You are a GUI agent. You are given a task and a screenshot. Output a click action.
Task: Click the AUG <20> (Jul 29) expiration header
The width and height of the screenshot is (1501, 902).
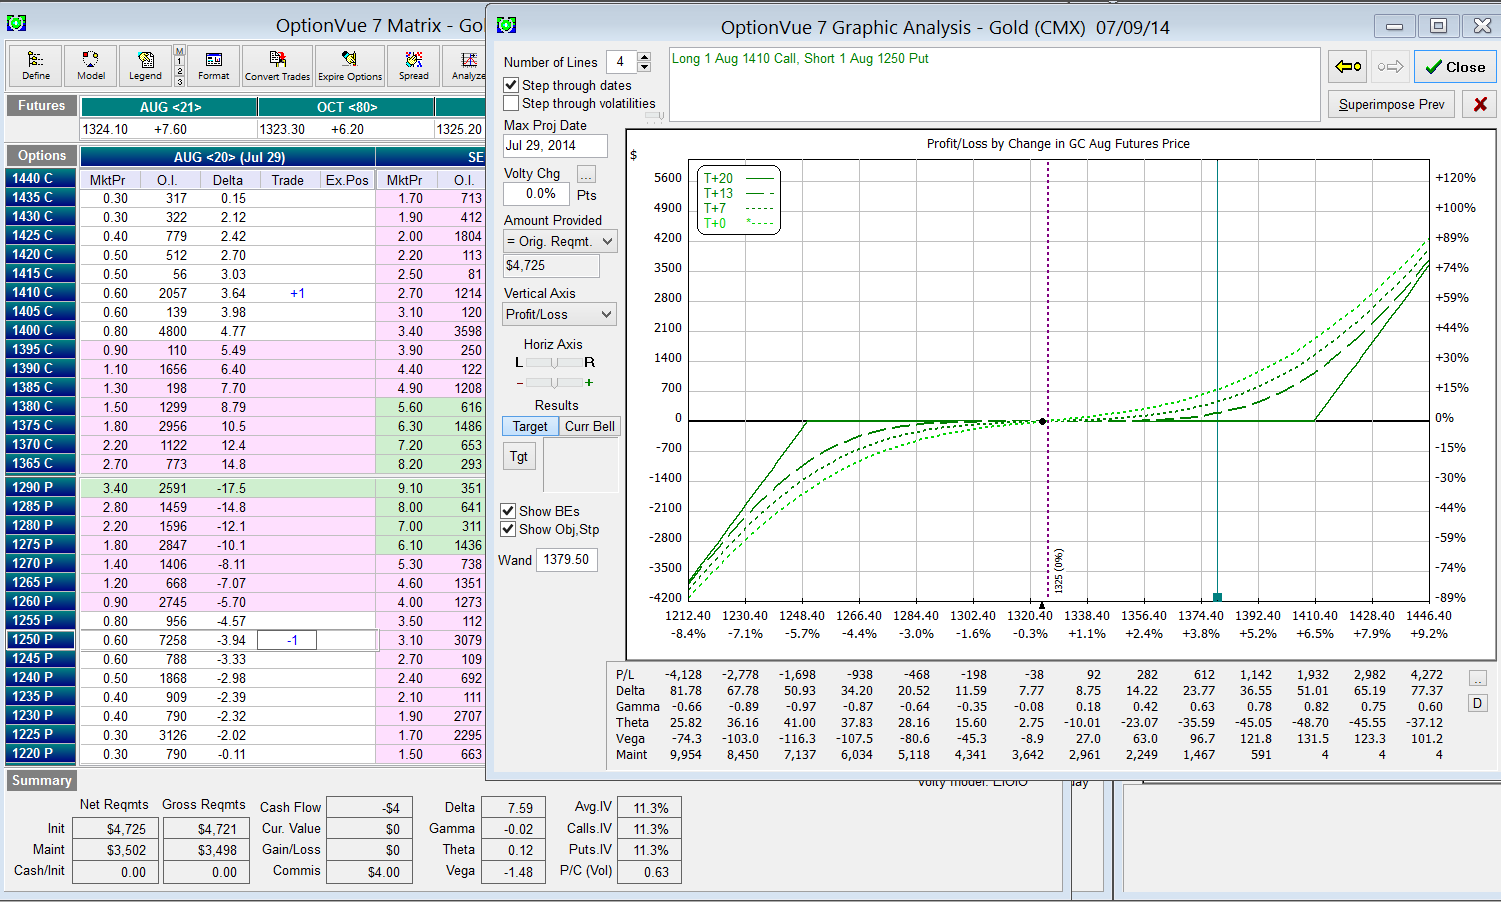point(229,157)
